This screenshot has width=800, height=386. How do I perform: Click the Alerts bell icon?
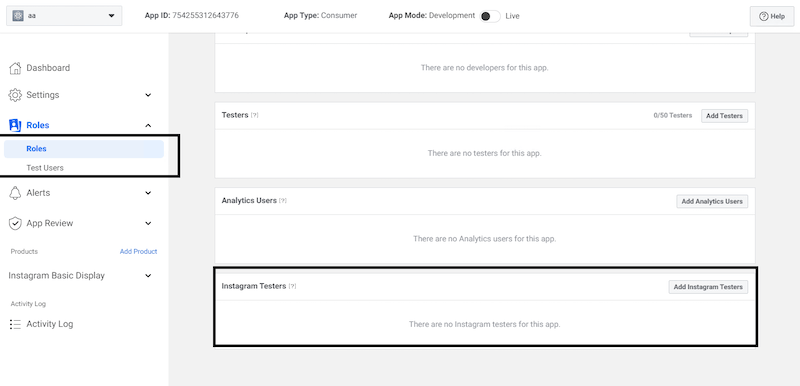15,193
